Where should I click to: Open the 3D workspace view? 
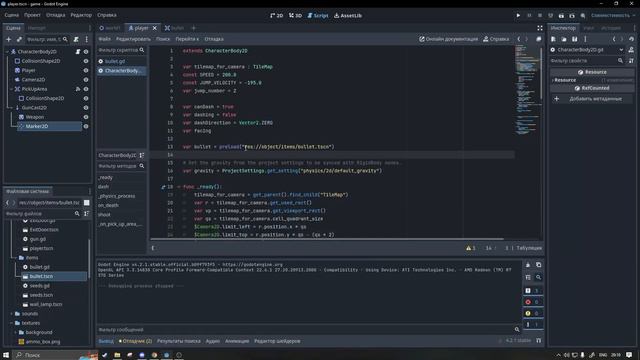coord(296,16)
